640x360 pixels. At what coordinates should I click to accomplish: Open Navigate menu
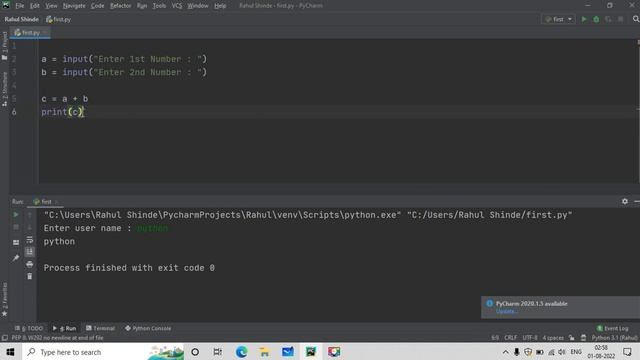coord(74,6)
